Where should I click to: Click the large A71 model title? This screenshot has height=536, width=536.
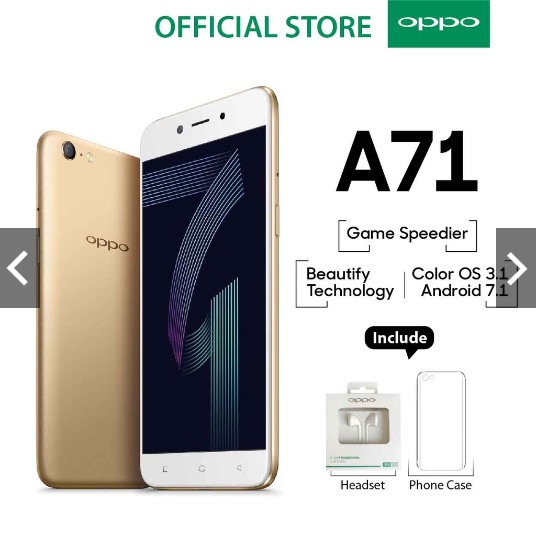[407, 162]
